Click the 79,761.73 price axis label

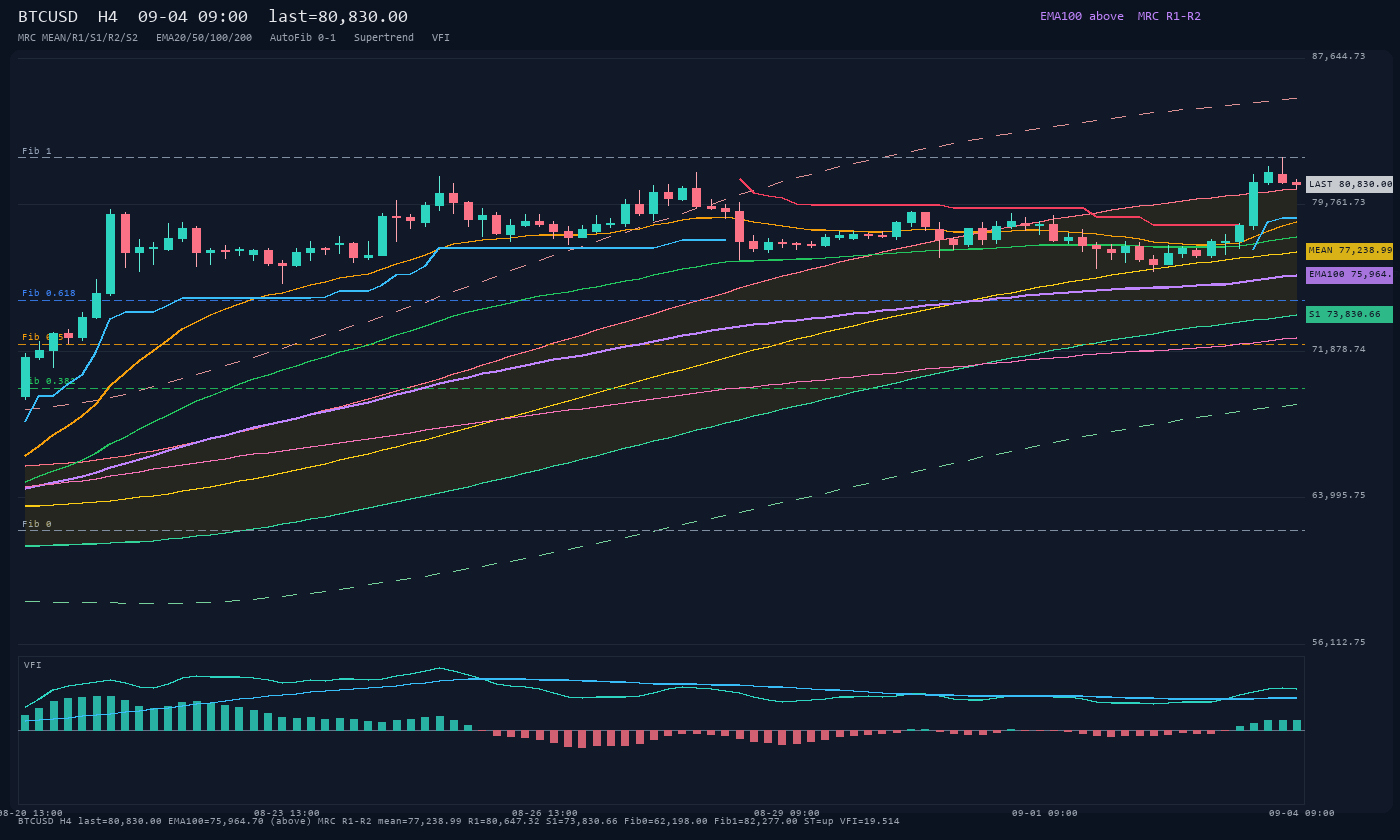pyautogui.click(x=1338, y=202)
